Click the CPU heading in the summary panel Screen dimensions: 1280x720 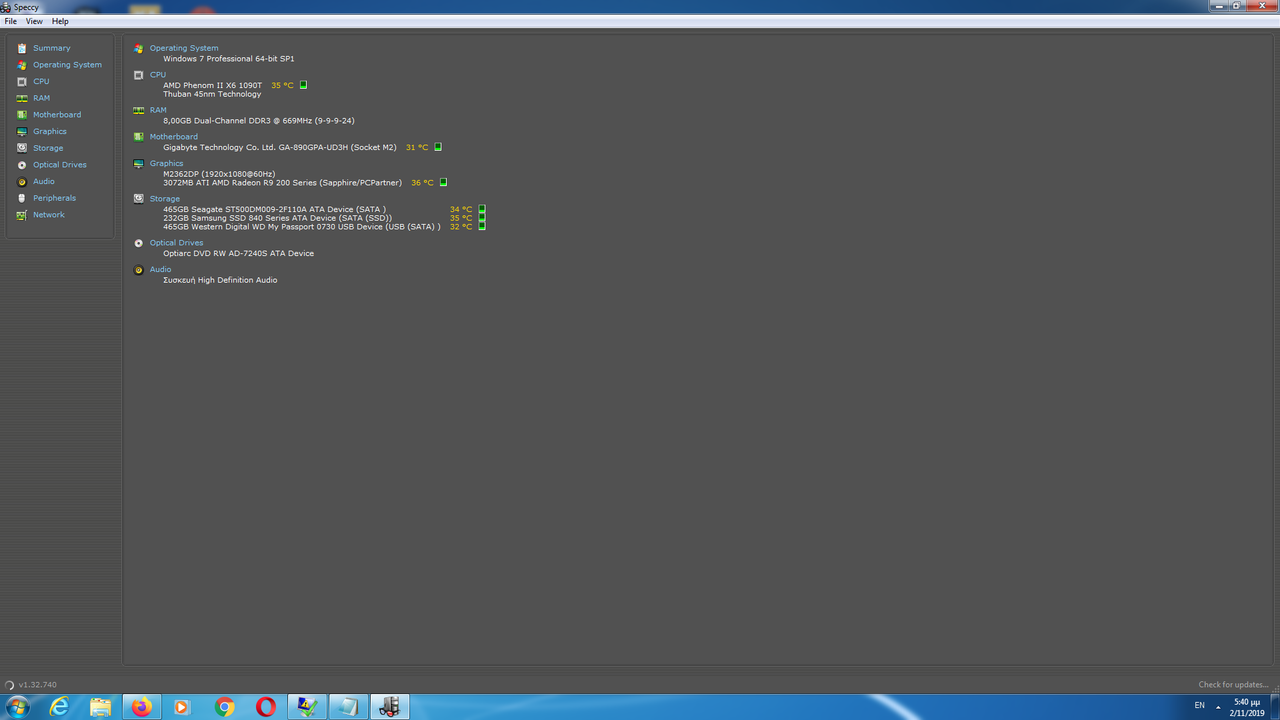(x=158, y=75)
